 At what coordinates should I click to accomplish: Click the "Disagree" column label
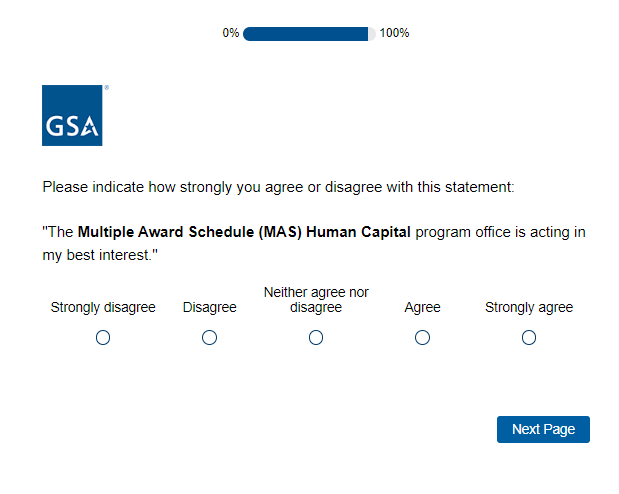[x=209, y=307]
